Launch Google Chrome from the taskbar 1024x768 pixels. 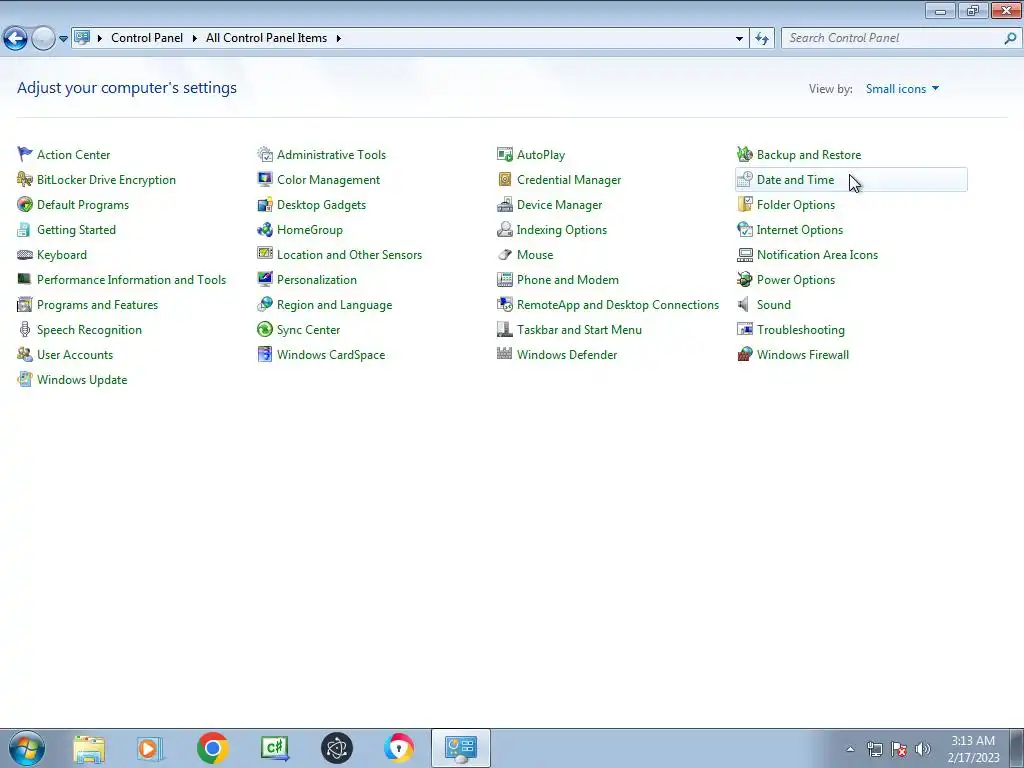coord(212,748)
